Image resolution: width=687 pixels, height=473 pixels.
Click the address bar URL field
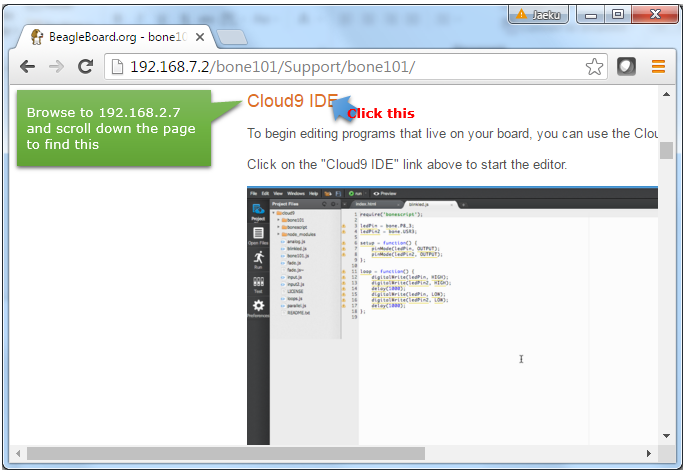click(356, 67)
